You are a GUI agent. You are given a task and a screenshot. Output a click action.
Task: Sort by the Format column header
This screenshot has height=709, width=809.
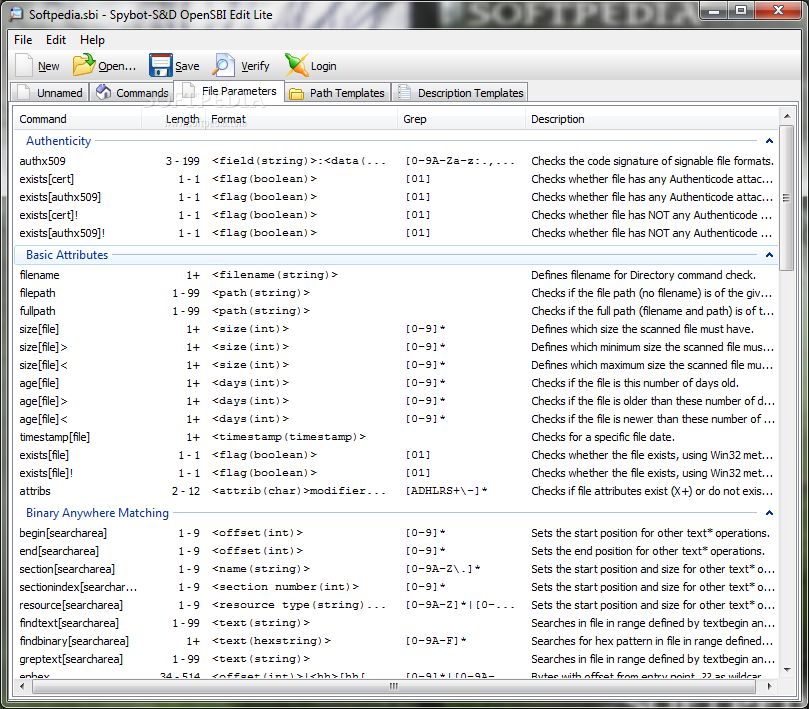point(301,119)
